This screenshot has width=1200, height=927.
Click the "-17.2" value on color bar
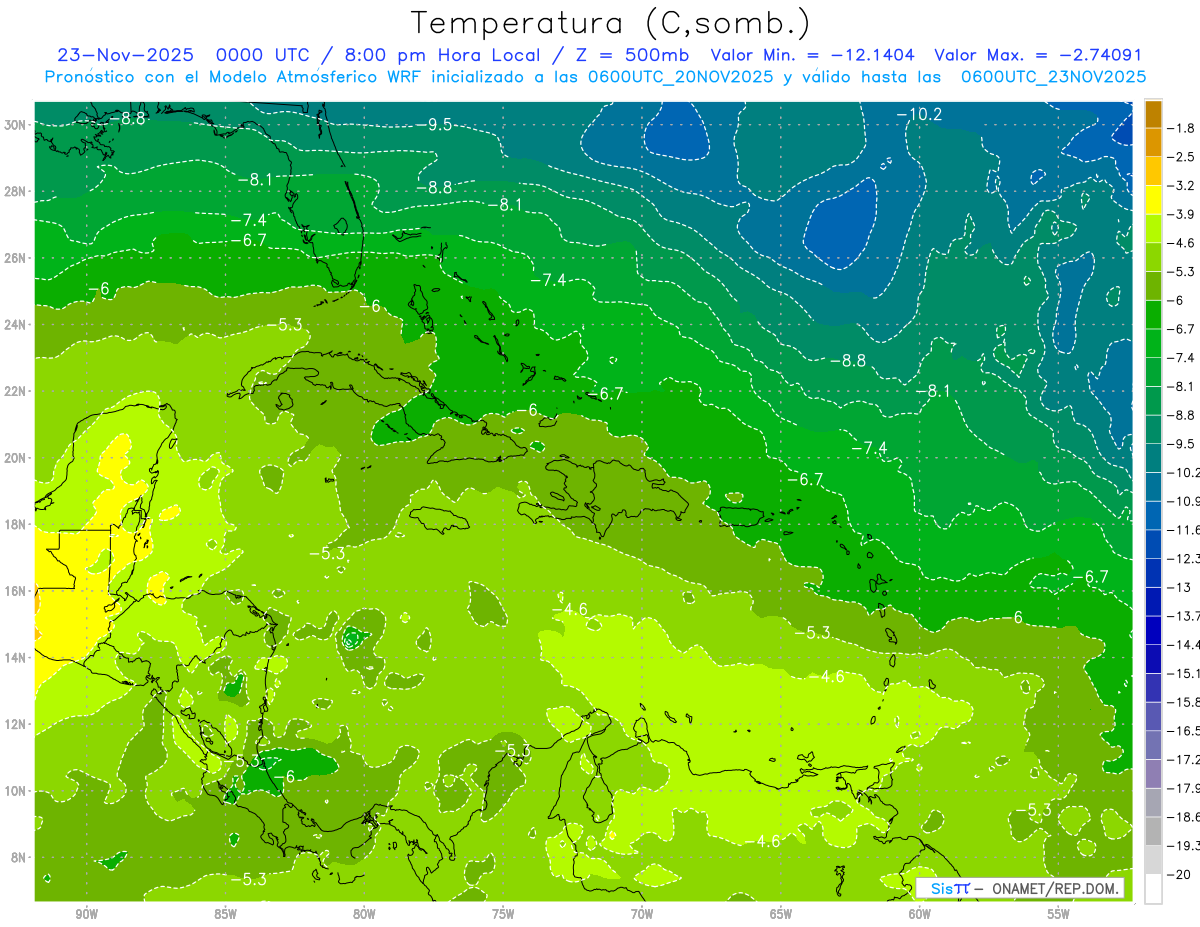pyautogui.click(x=1183, y=759)
